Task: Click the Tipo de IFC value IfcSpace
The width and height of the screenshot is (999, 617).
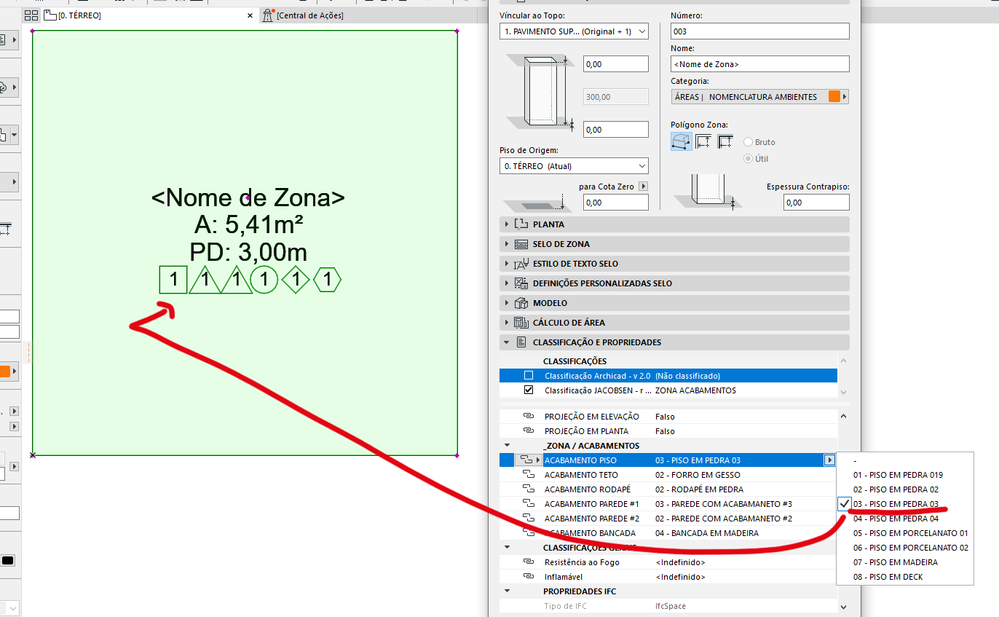Action: click(670, 606)
